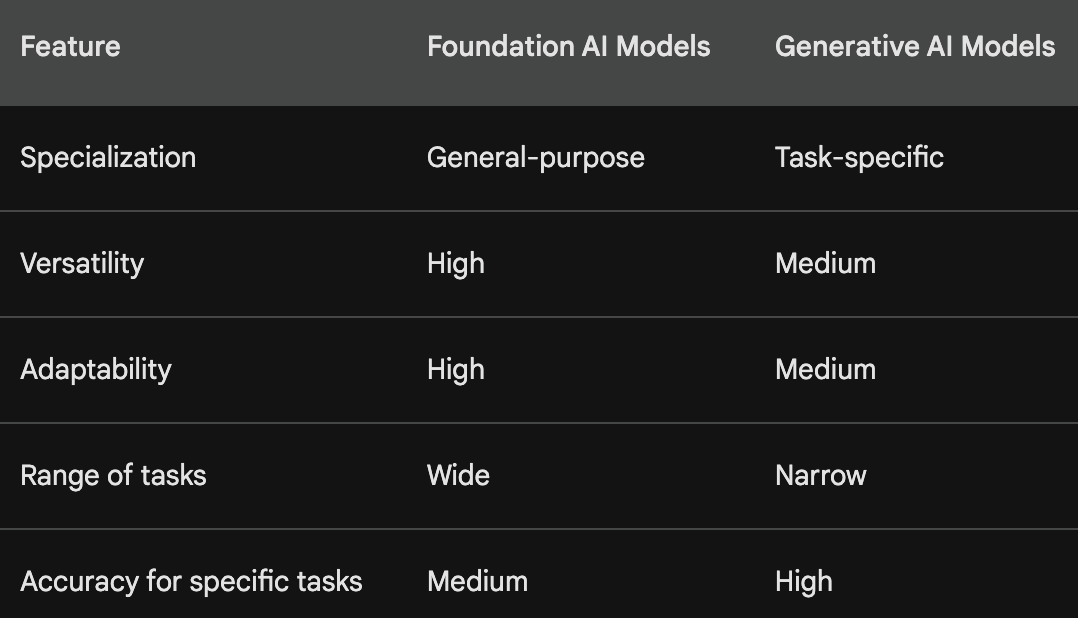Click the Feature column header
Screen dimensions: 1078x618
pyautogui.click(x=70, y=47)
